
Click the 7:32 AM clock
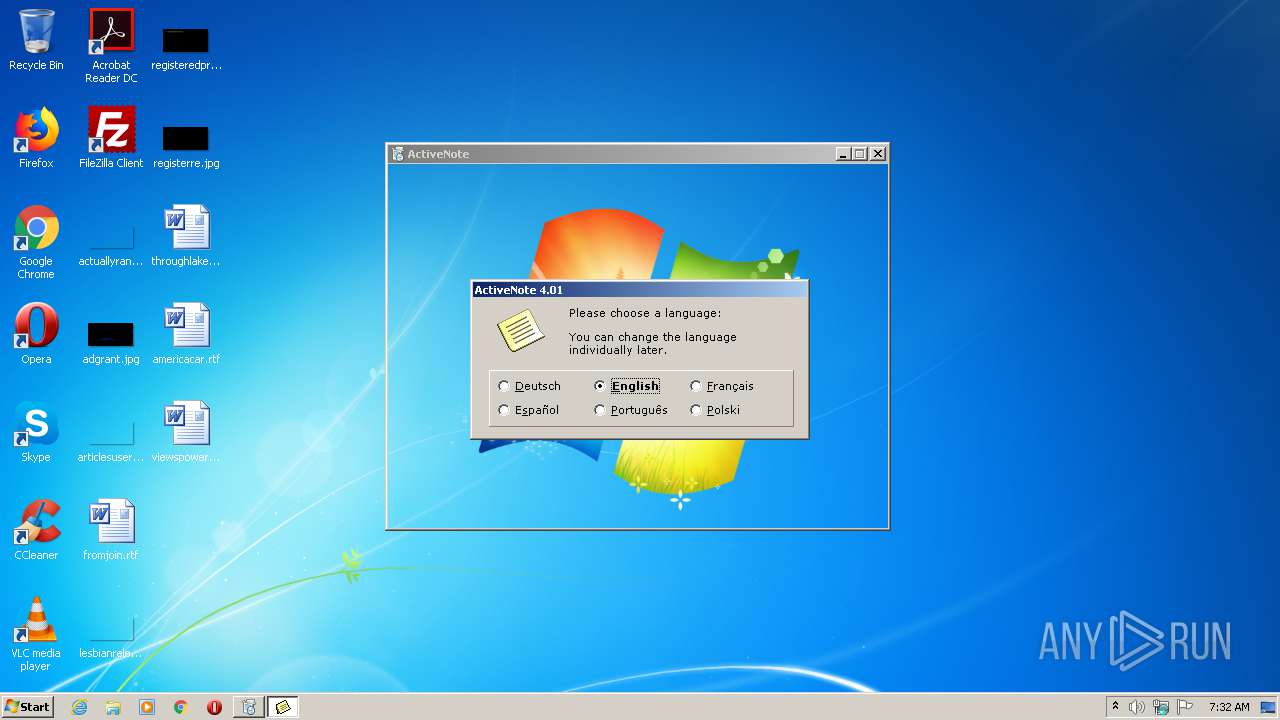1229,707
